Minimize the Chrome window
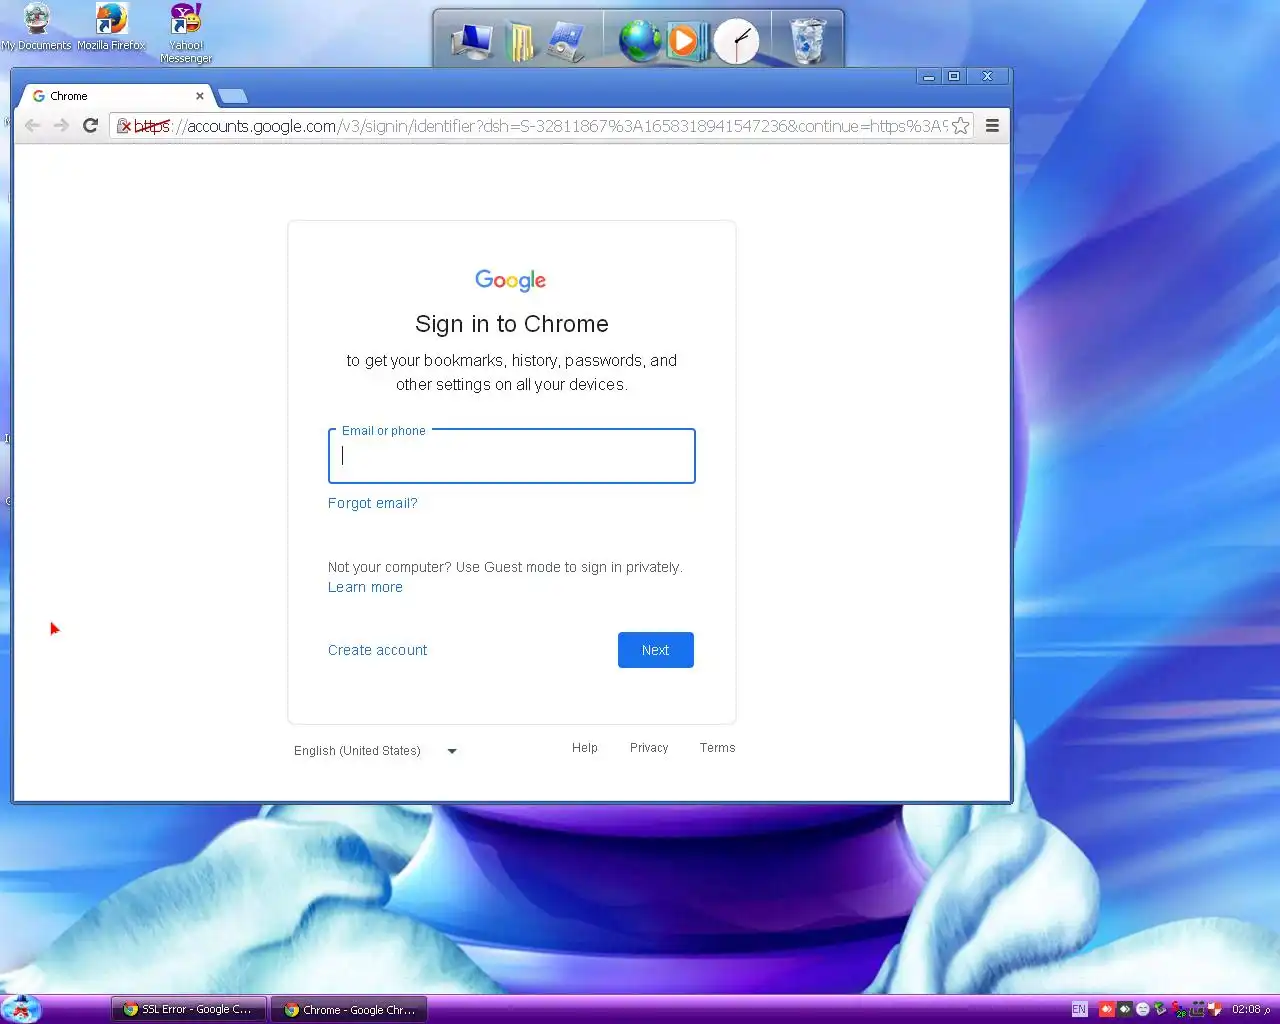The image size is (1280, 1024). tap(929, 76)
